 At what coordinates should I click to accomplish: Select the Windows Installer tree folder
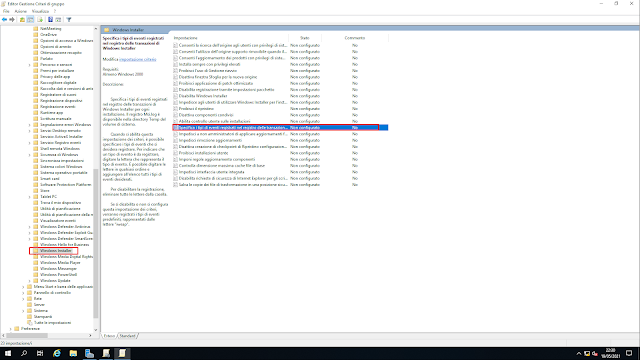[56, 251]
